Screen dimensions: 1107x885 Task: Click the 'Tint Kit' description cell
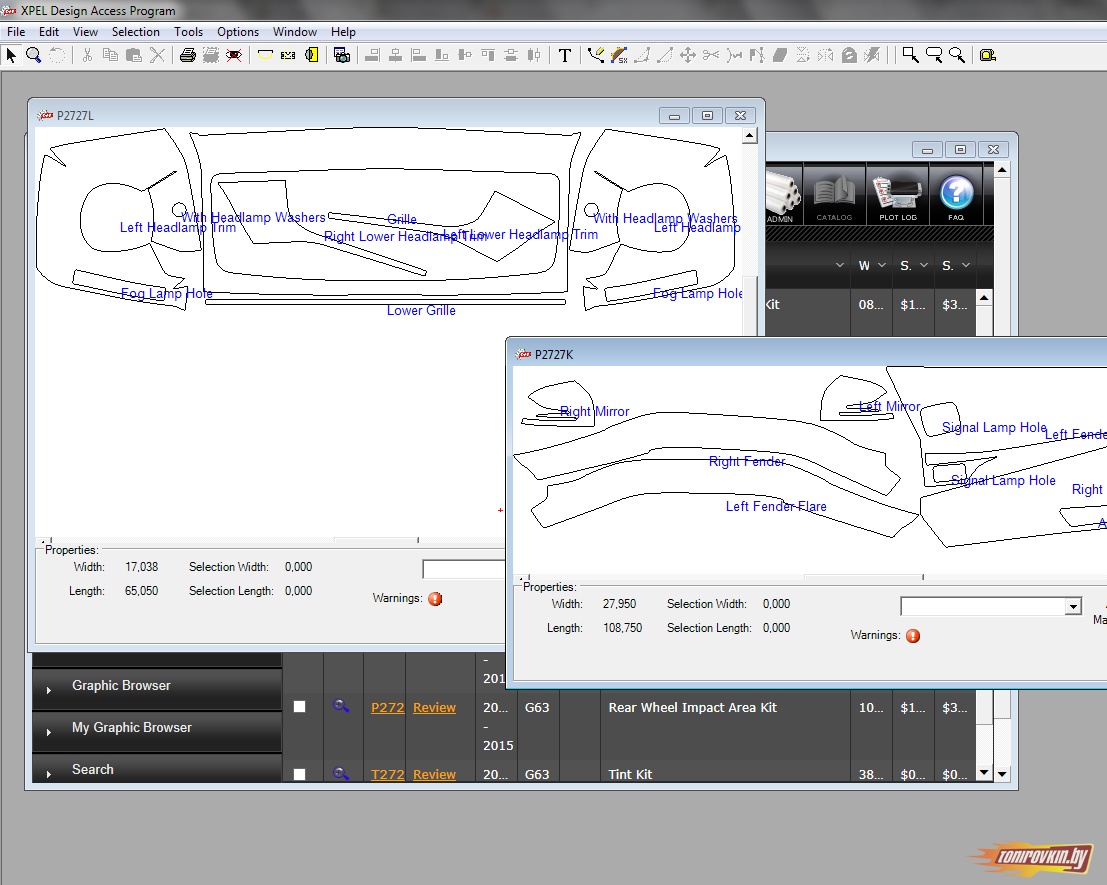[x=724, y=771]
